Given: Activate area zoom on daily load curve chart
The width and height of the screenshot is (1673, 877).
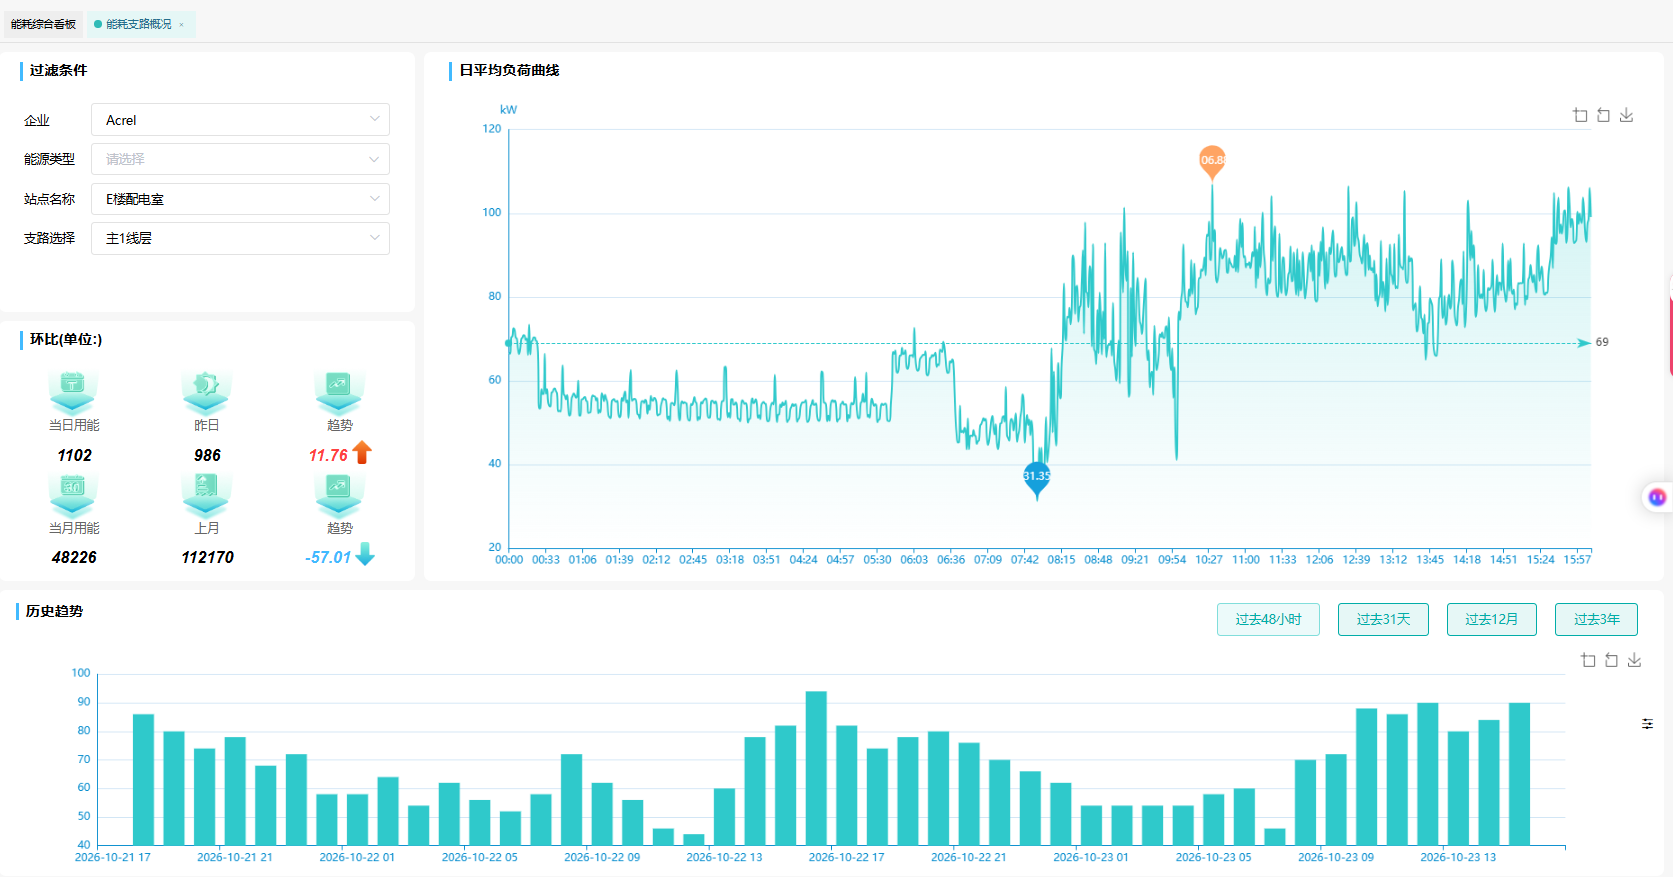Looking at the screenshot, I should 1580,115.
